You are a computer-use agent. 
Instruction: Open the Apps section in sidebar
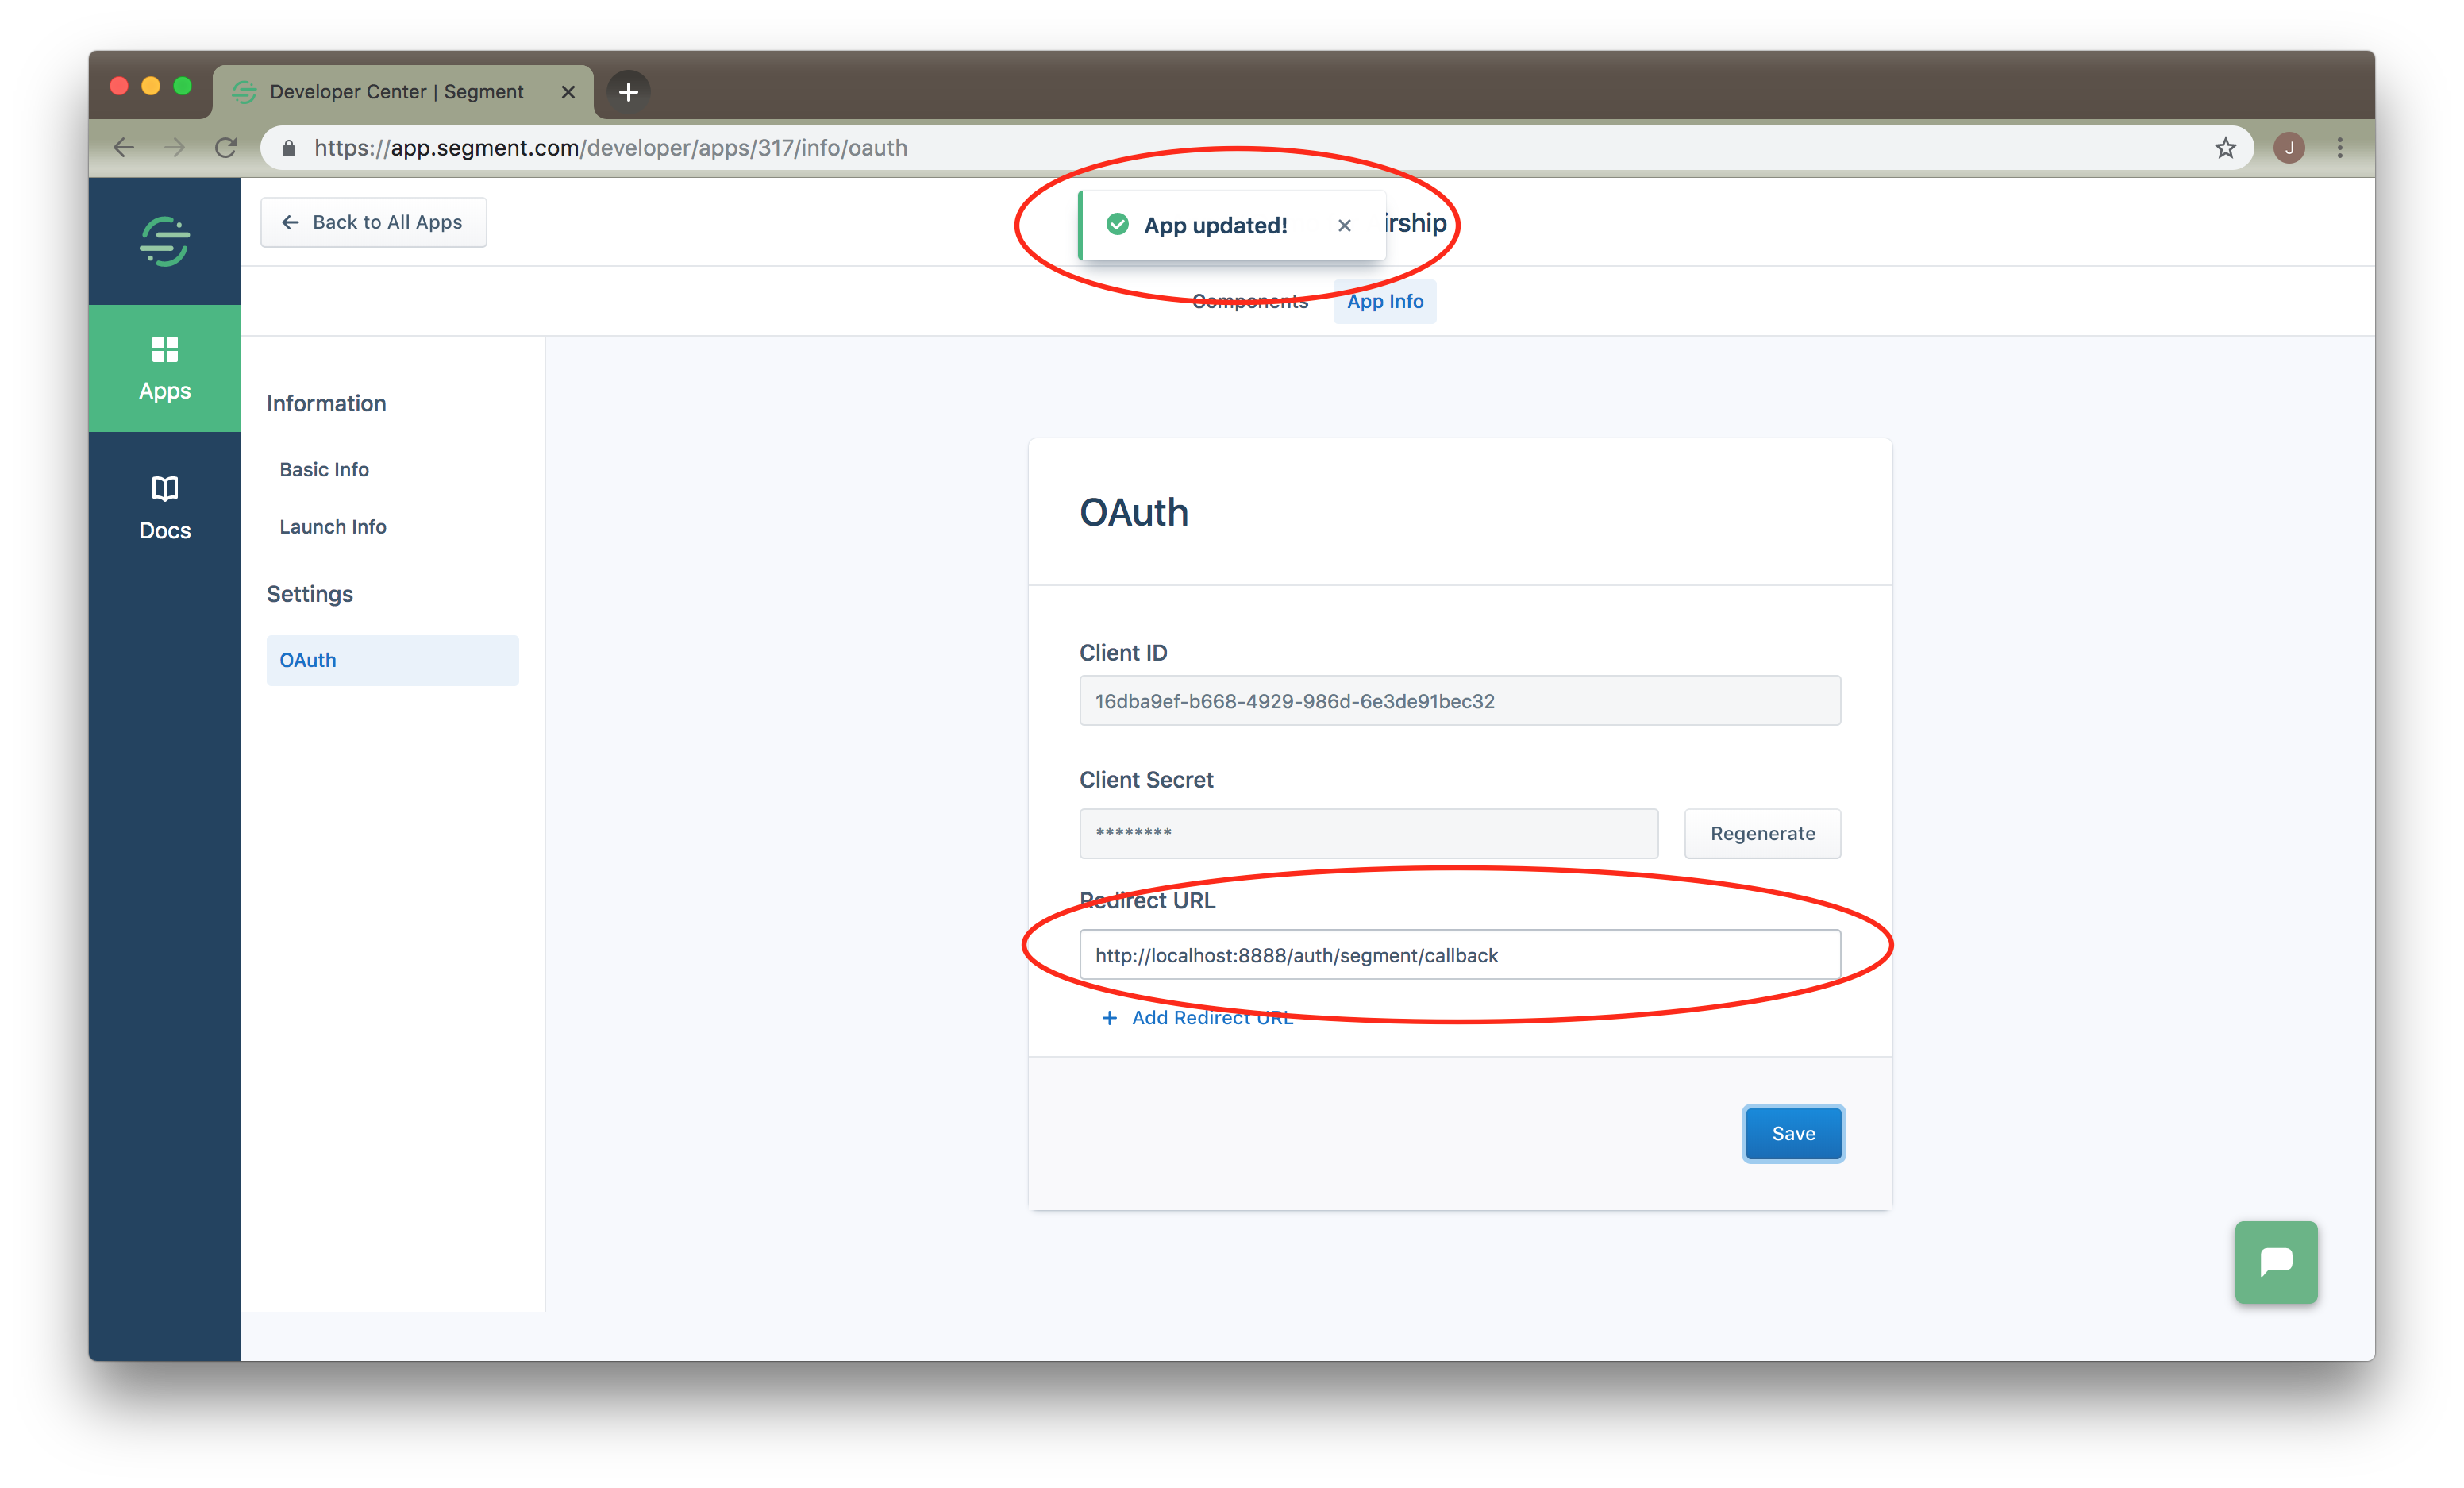click(x=164, y=368)
